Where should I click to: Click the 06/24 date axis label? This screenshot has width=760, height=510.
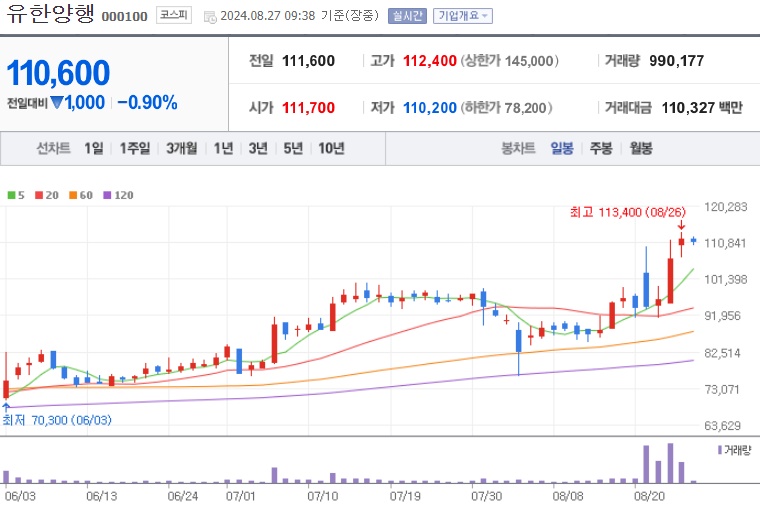click(182, 496)
